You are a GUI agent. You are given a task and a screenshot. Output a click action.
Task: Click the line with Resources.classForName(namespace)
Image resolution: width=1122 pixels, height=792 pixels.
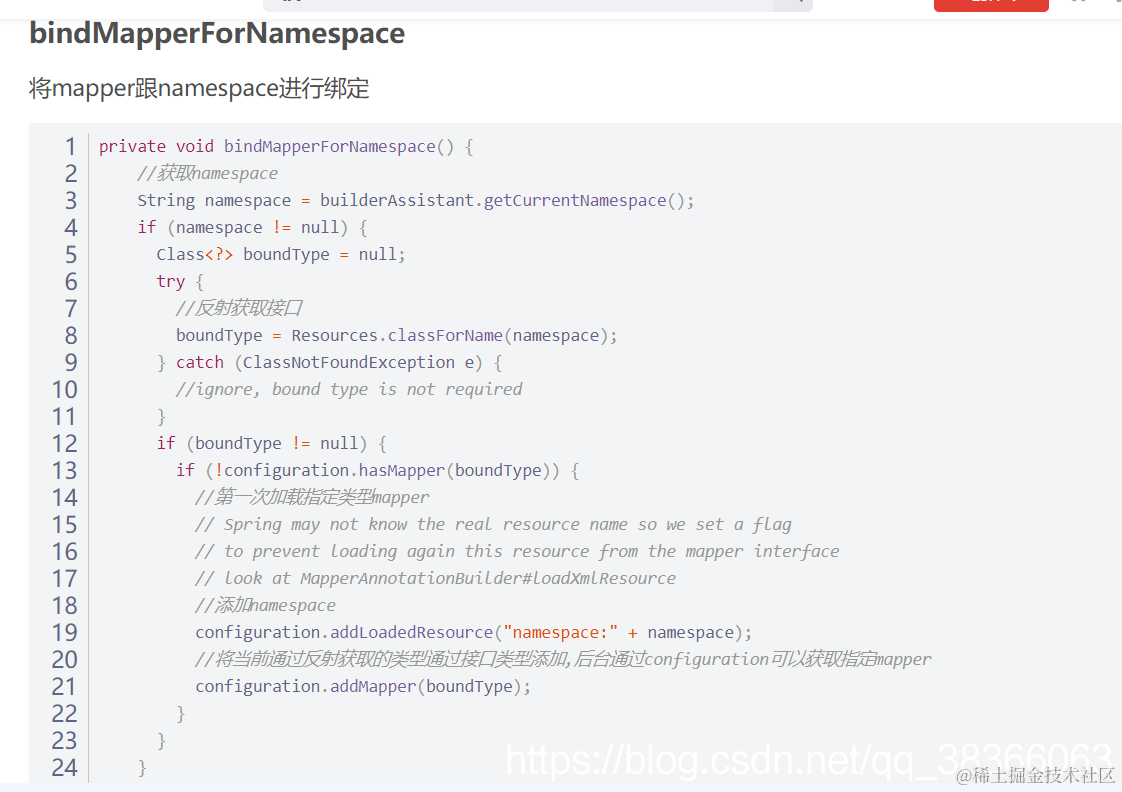pyautogui.click(x=396, y=336)
